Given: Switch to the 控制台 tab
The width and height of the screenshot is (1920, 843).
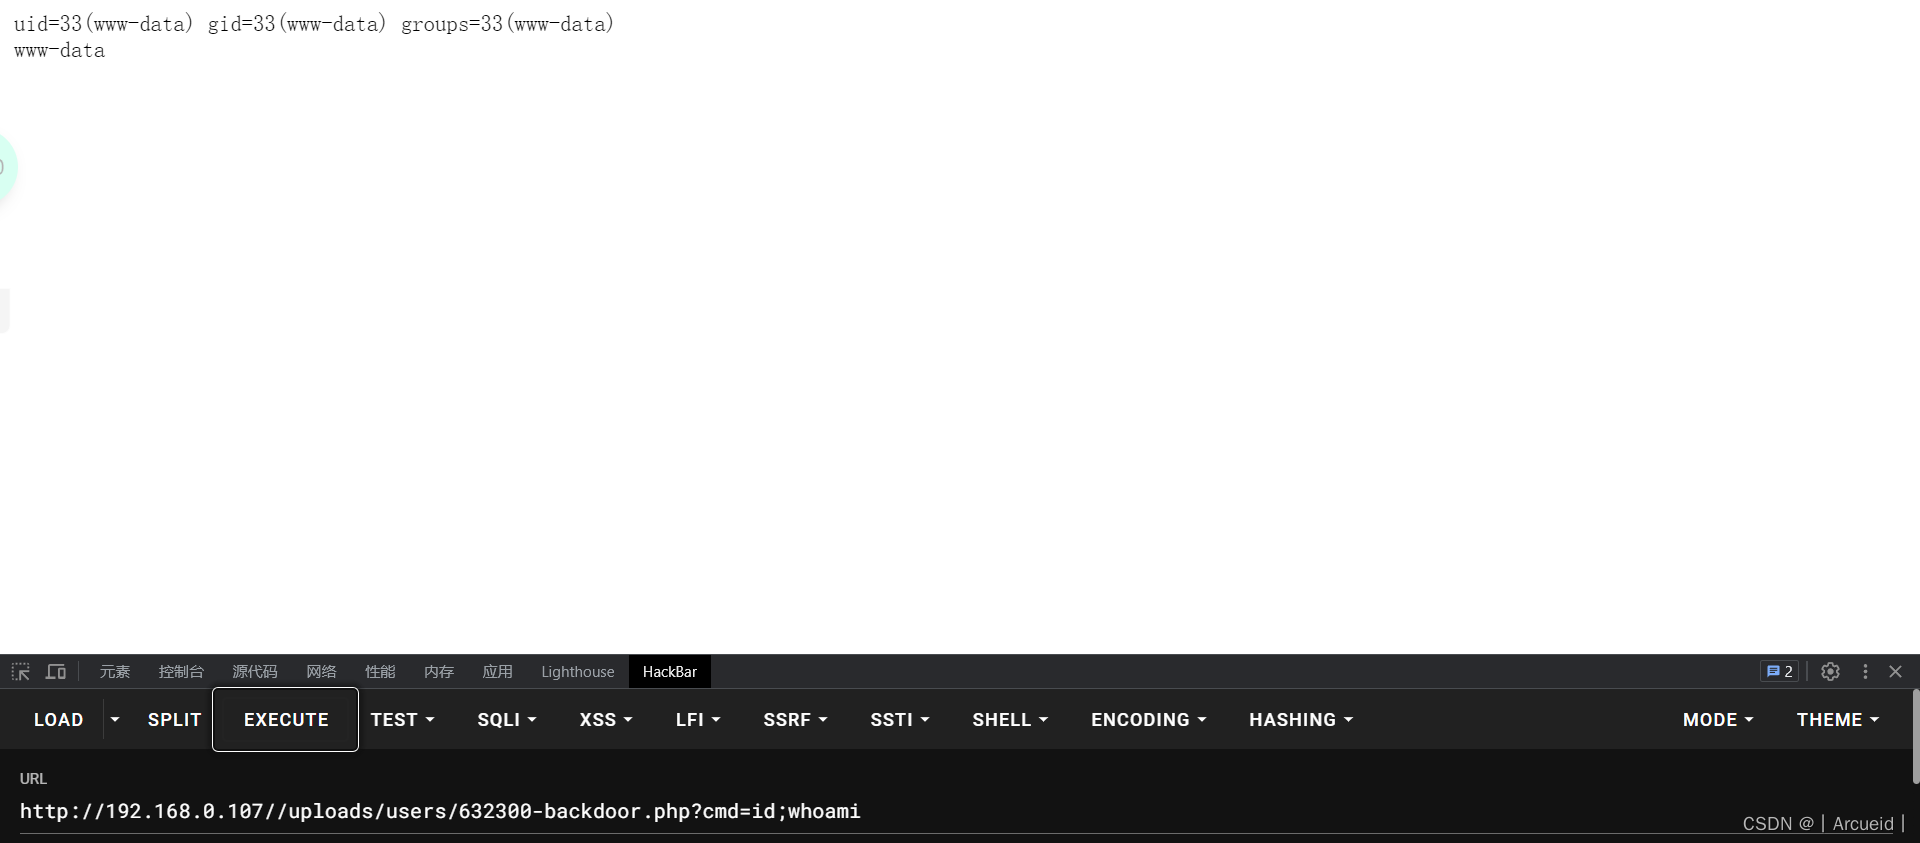Looking at the screenshot, I should tap(181, 672).
